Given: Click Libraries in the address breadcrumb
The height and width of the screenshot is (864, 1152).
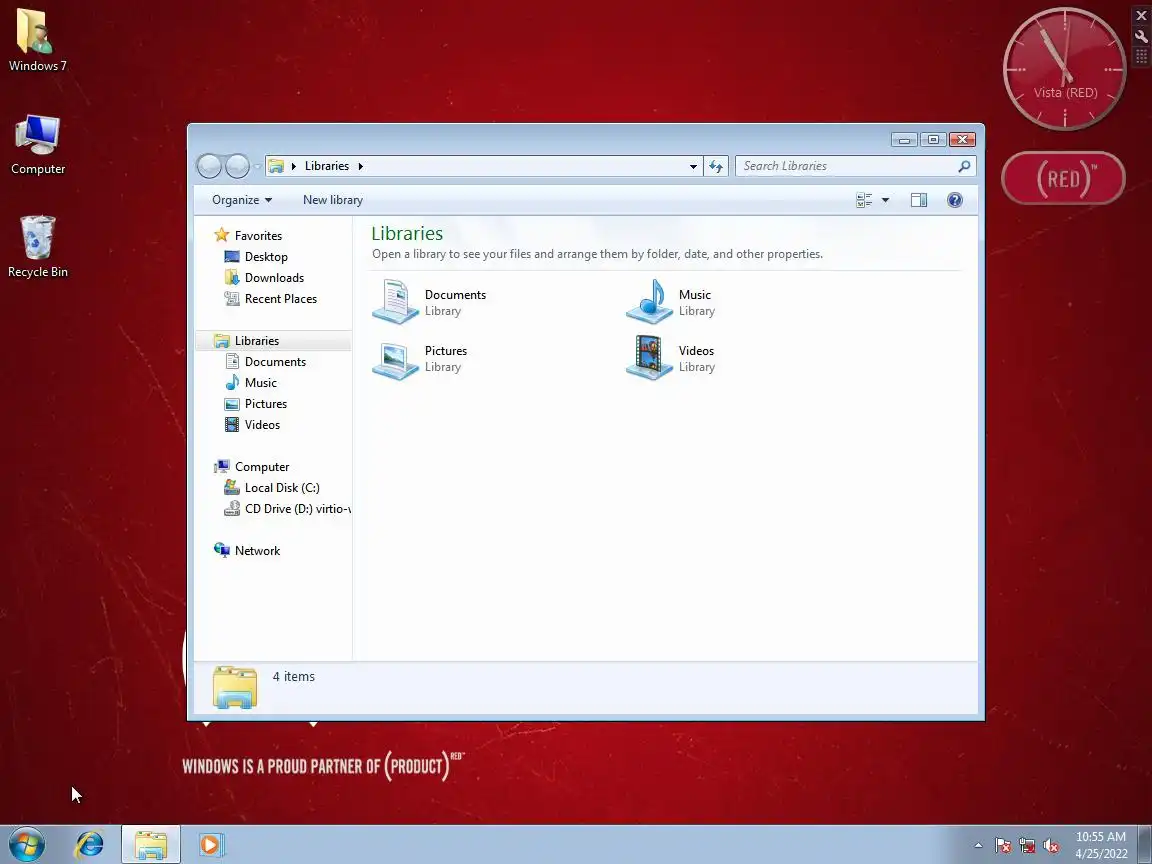Looking at the screenshot, I should [327, 166].
